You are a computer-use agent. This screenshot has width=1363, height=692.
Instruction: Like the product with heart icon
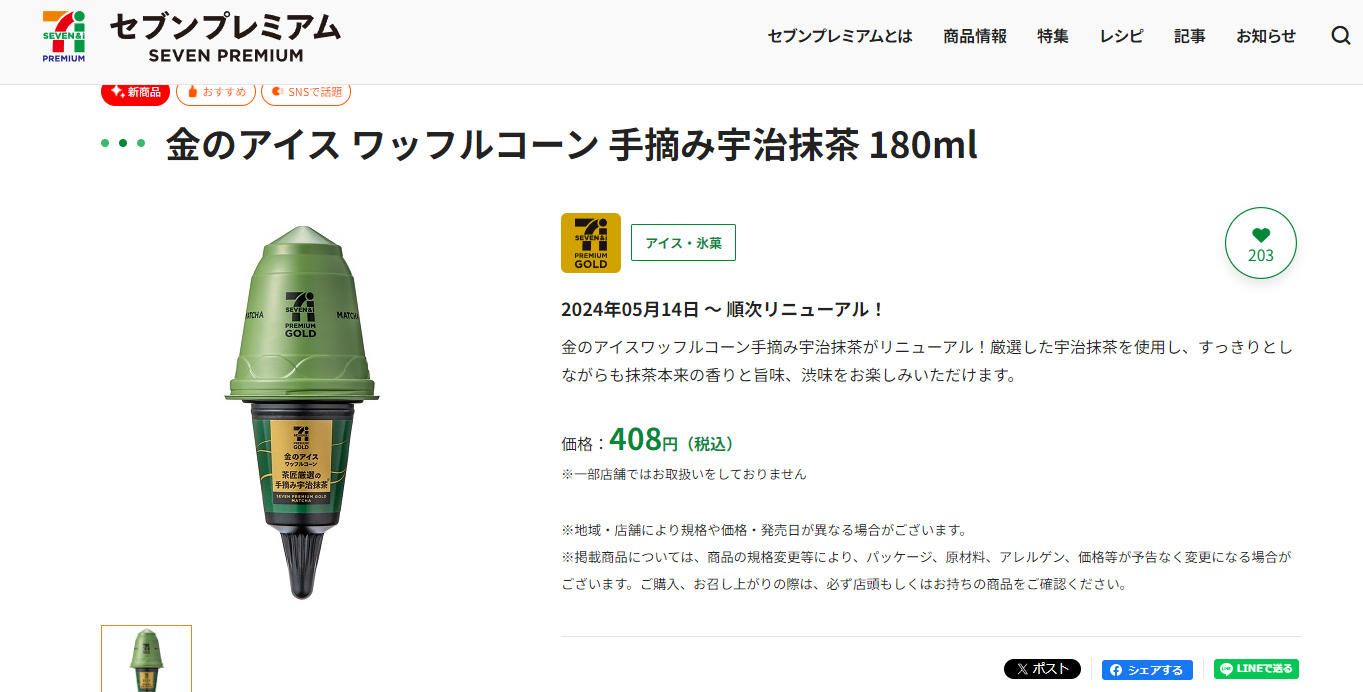(x=1260, y=243)
